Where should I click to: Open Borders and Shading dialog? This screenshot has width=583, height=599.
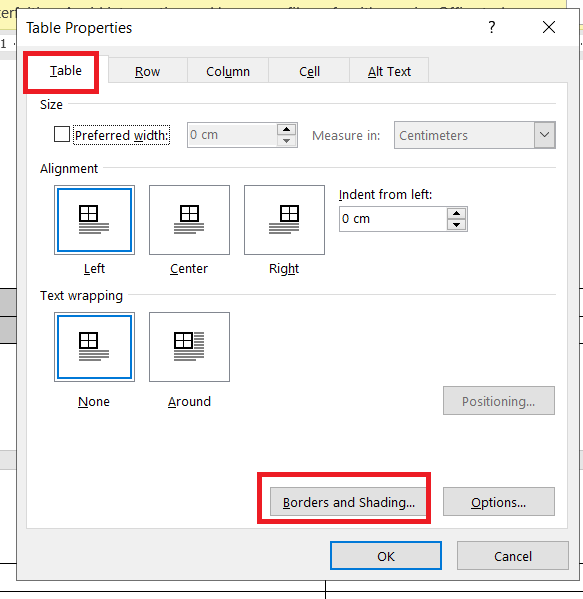[x=348, y=502]
